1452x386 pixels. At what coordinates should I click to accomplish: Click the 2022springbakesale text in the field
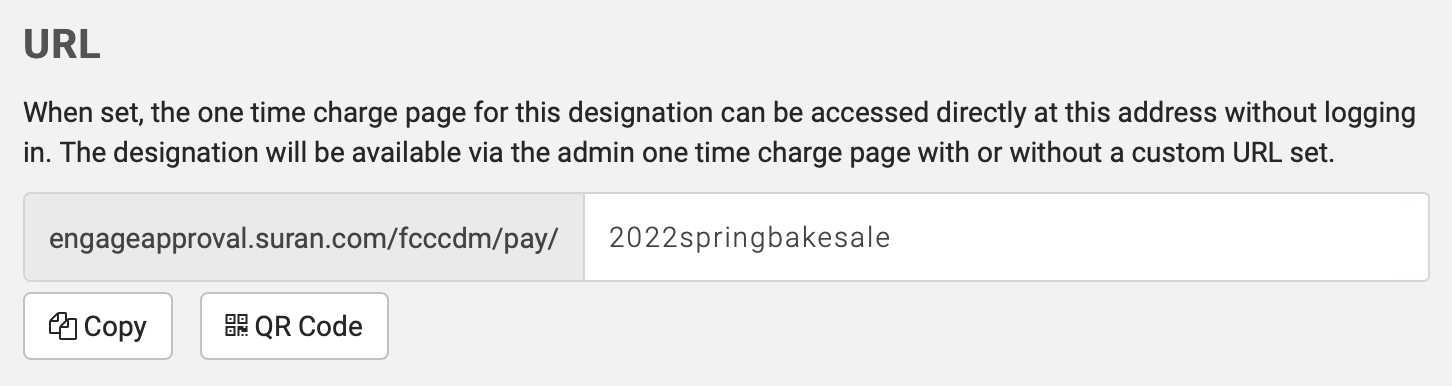[749, 238]
